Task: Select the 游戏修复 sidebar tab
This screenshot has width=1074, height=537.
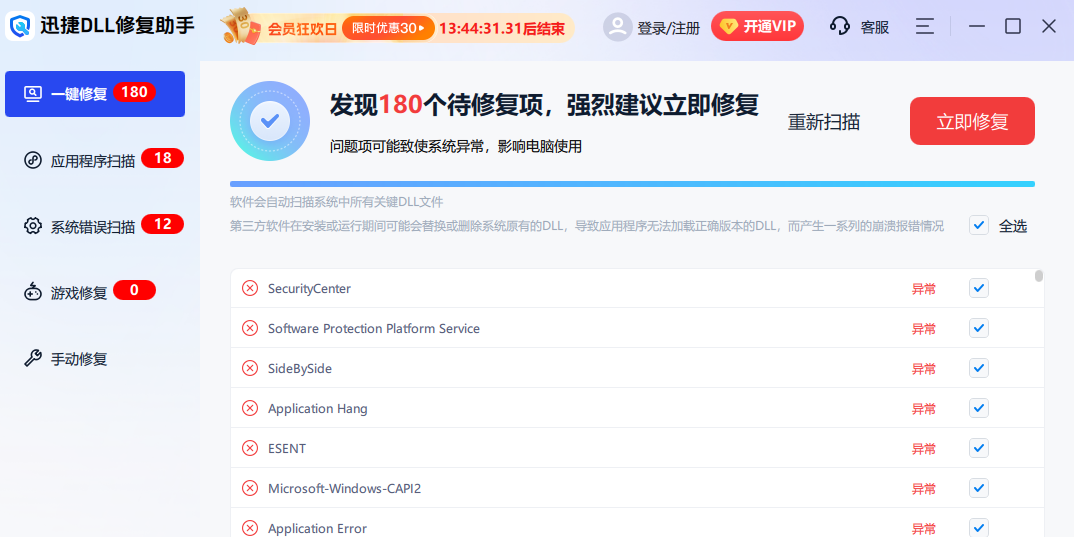Action: click(x=80, y=293)
